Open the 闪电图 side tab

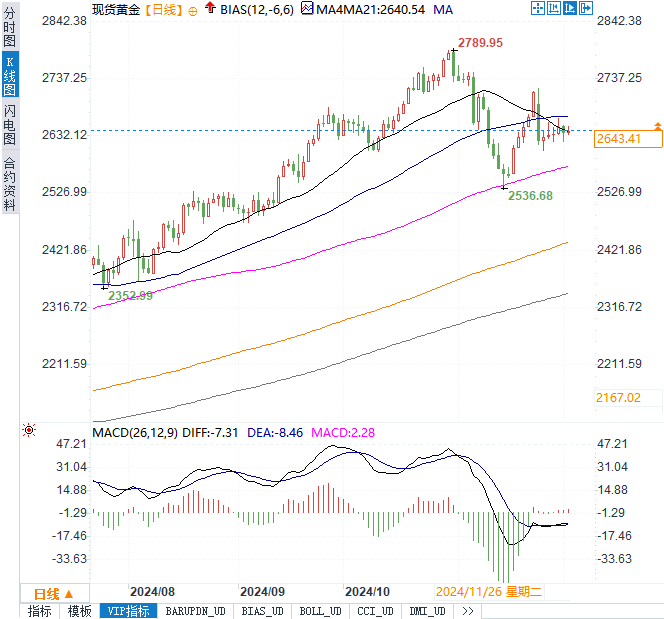pyautogui.click(x=9, y=125)
